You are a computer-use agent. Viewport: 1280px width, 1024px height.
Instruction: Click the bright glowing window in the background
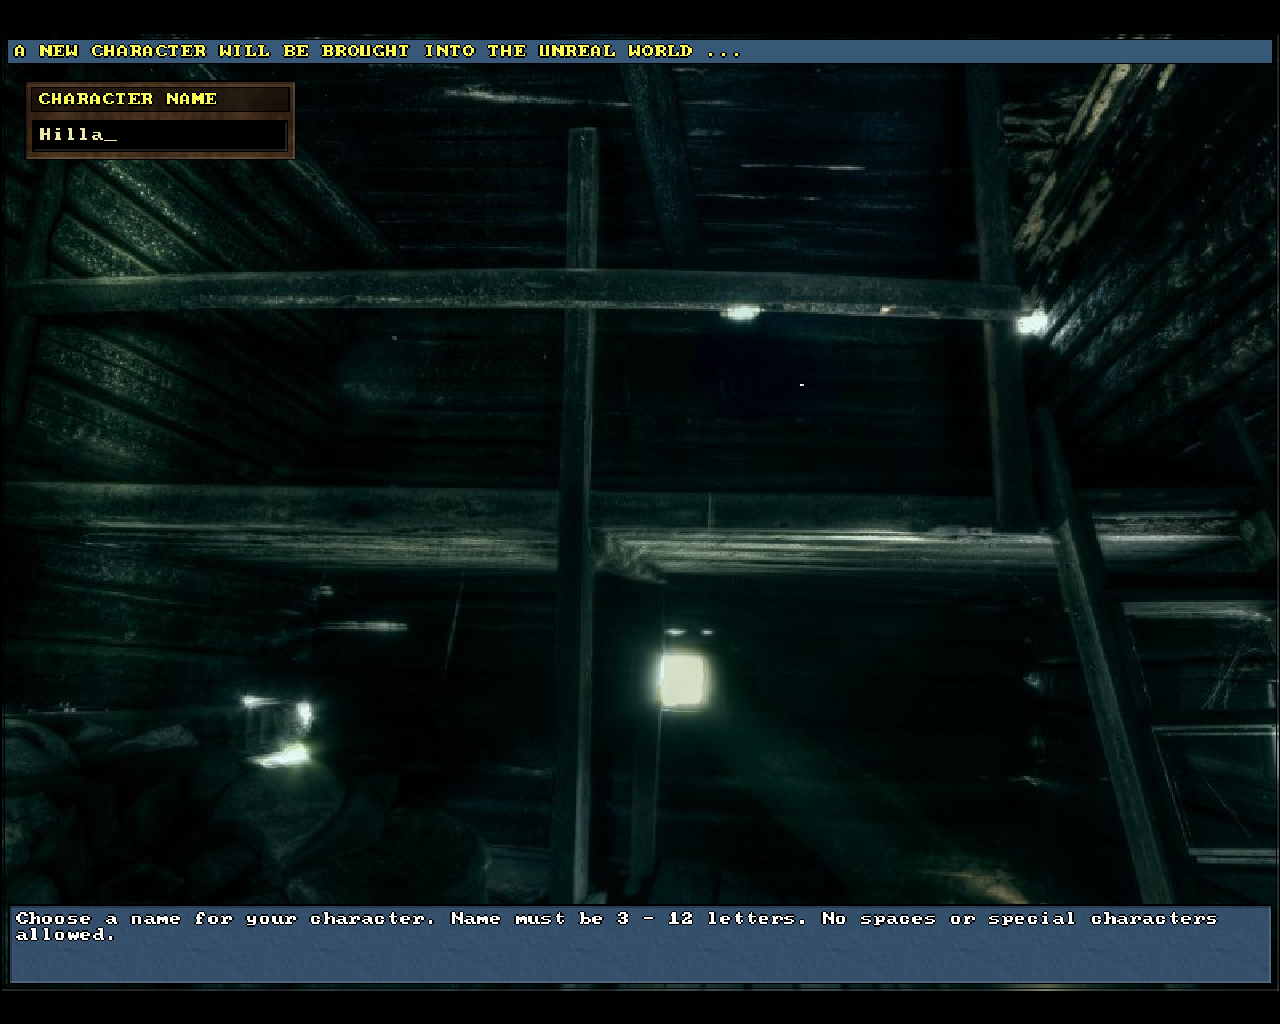(683, 679)
